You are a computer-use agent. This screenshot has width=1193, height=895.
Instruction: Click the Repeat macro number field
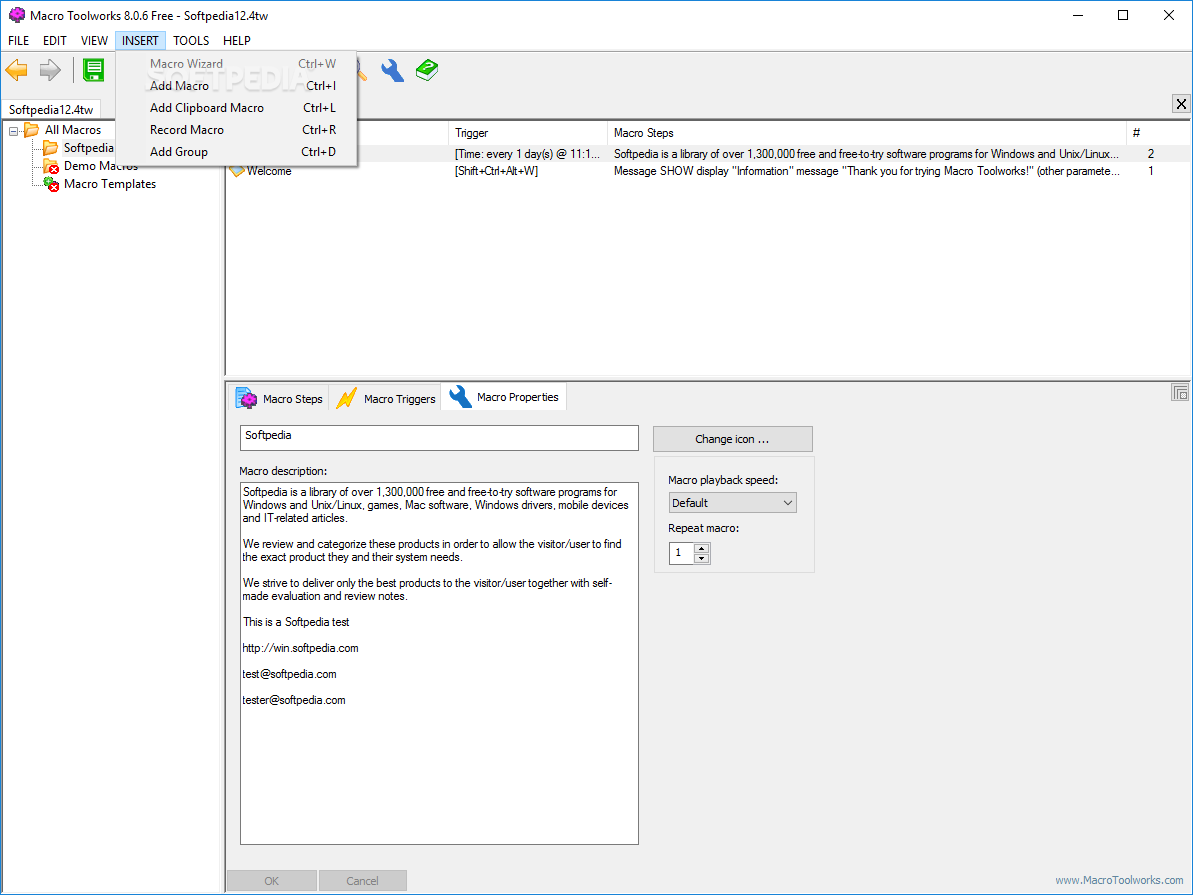click(x=681, y=553)
